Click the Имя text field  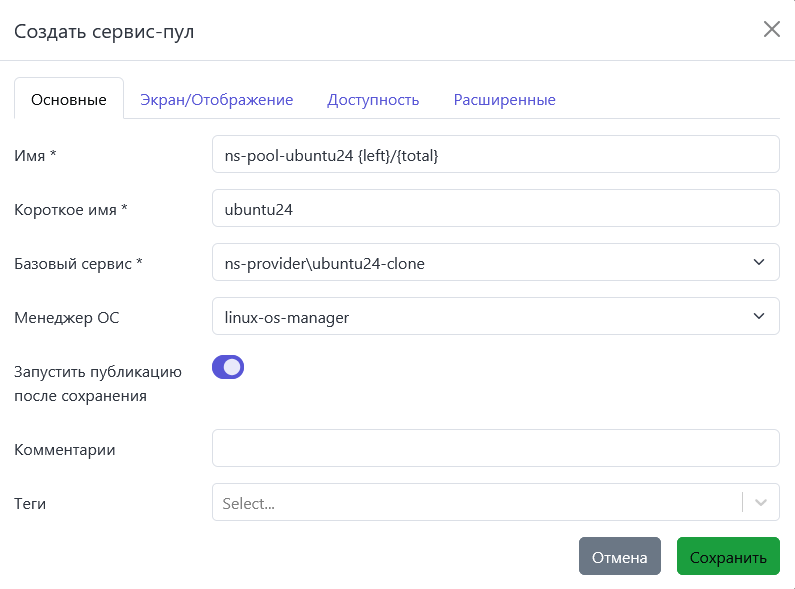495,155
